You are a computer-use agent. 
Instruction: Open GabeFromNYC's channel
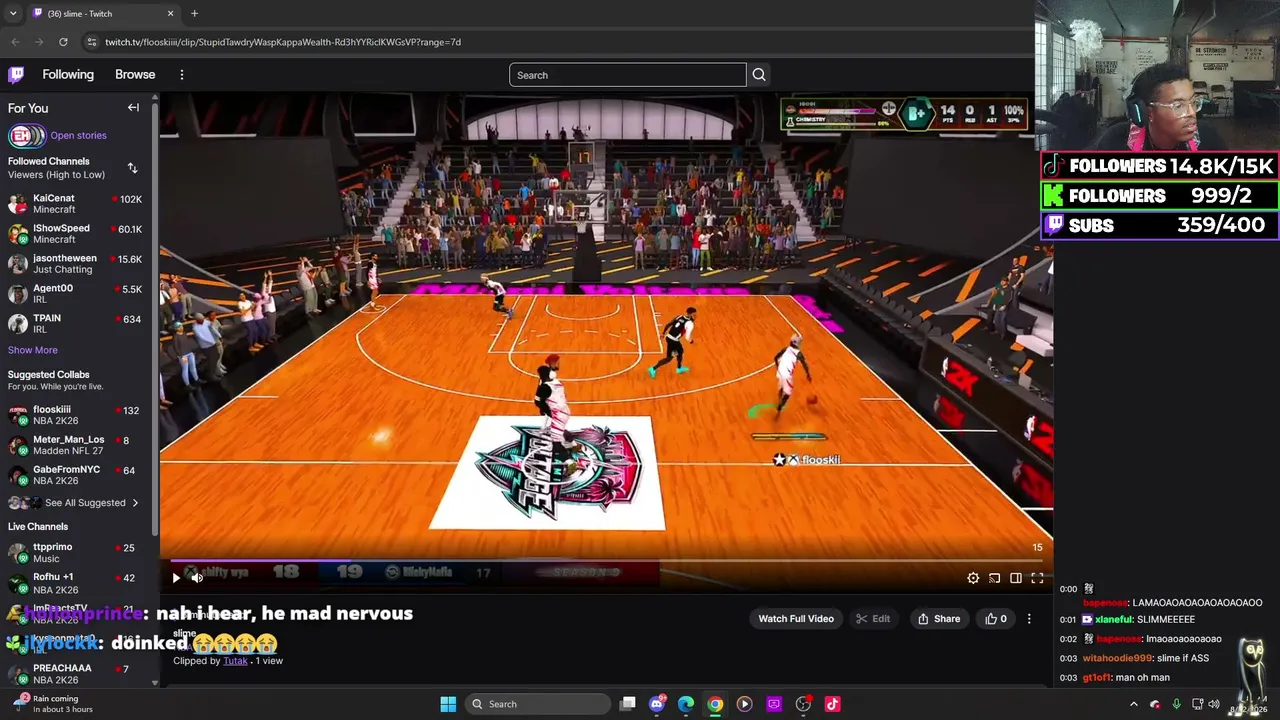[x=75, y=475]
